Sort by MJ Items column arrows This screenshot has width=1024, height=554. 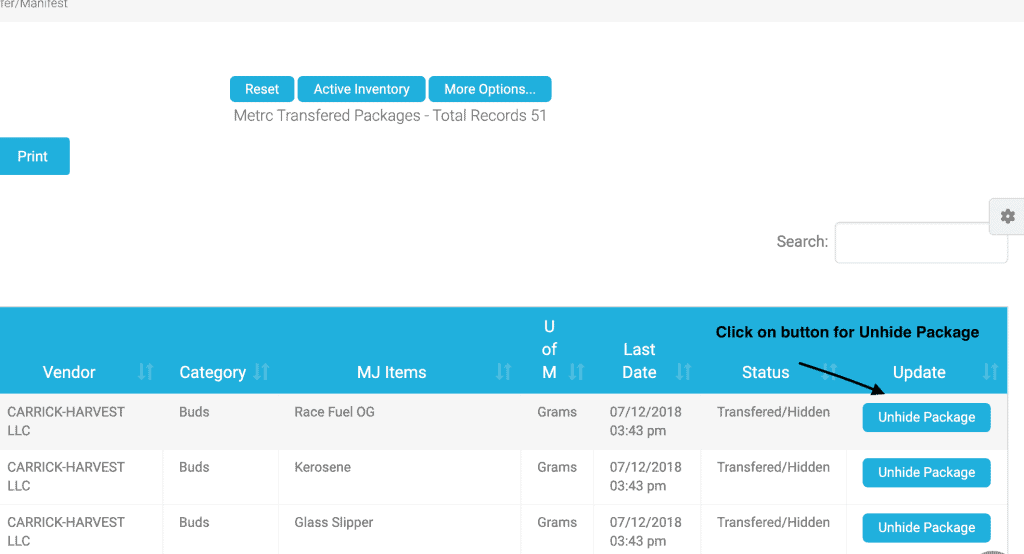tap(503, 372)
